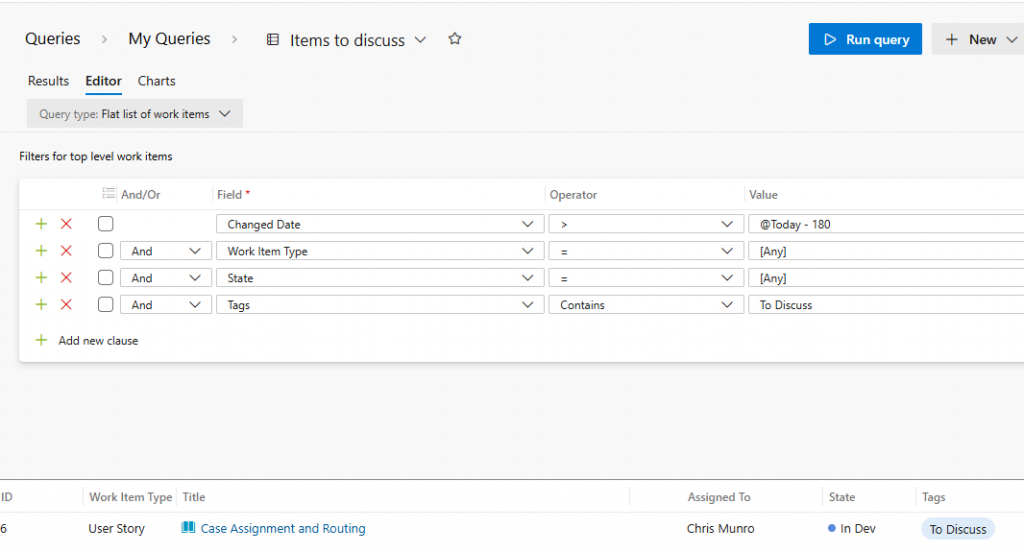This screenshot has width=1024, height=552.
Task: Click the group clauses icon in header
Action: [x=109, y=194]
